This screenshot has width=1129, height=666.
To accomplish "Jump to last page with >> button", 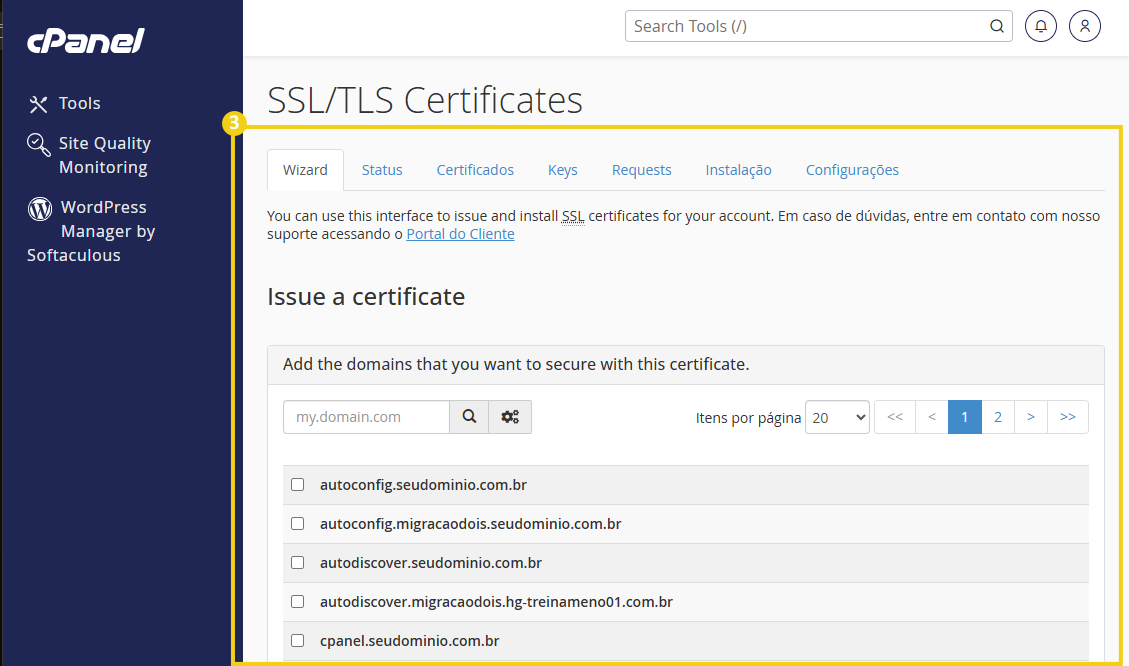I will pyautogui.click(x=1068, y=417).
